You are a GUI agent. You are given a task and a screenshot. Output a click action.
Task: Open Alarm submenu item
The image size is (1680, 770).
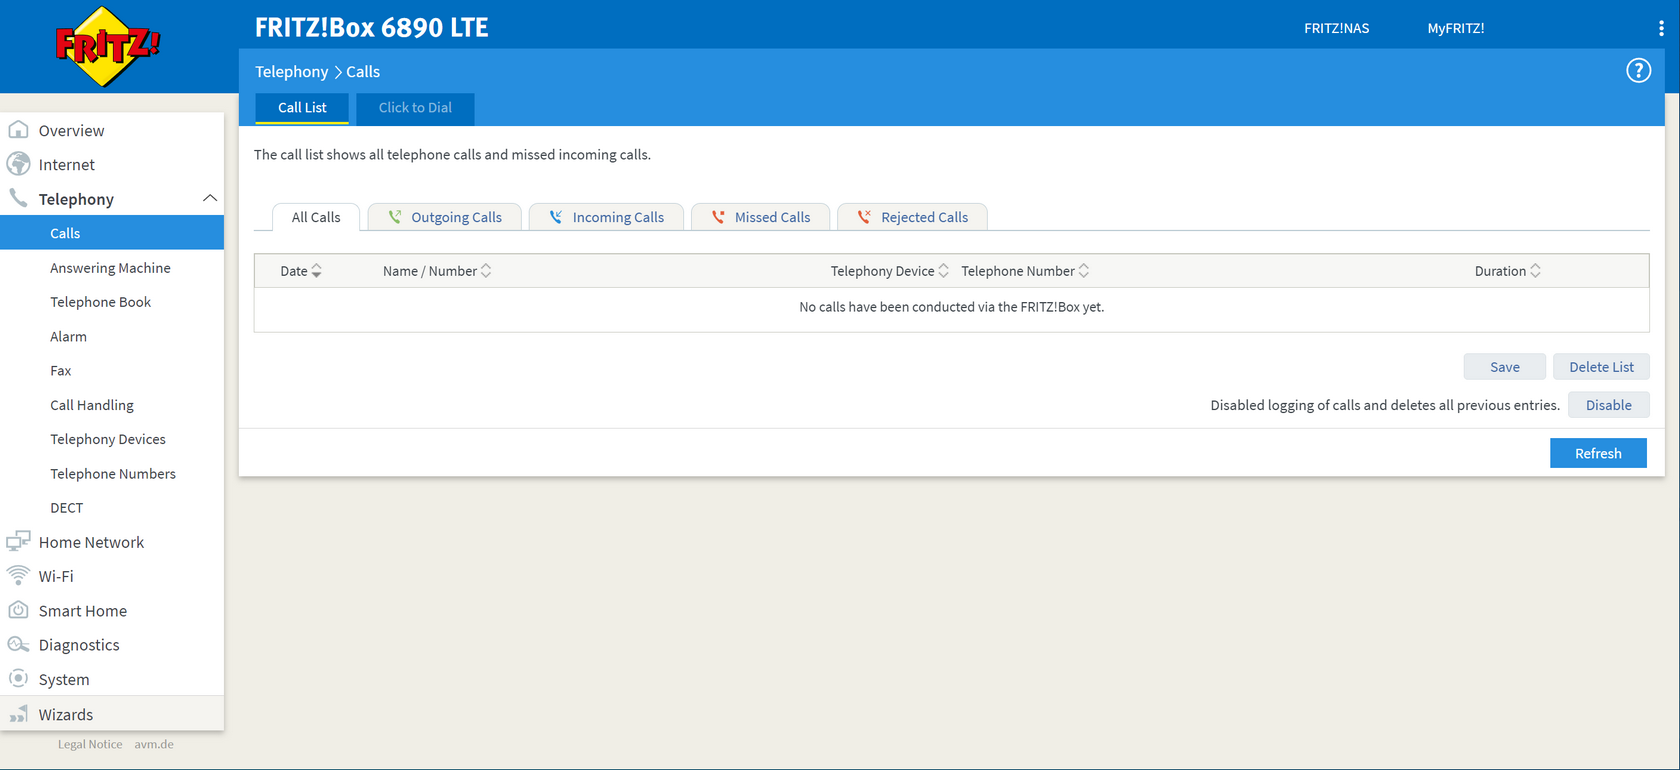[112, 336]
